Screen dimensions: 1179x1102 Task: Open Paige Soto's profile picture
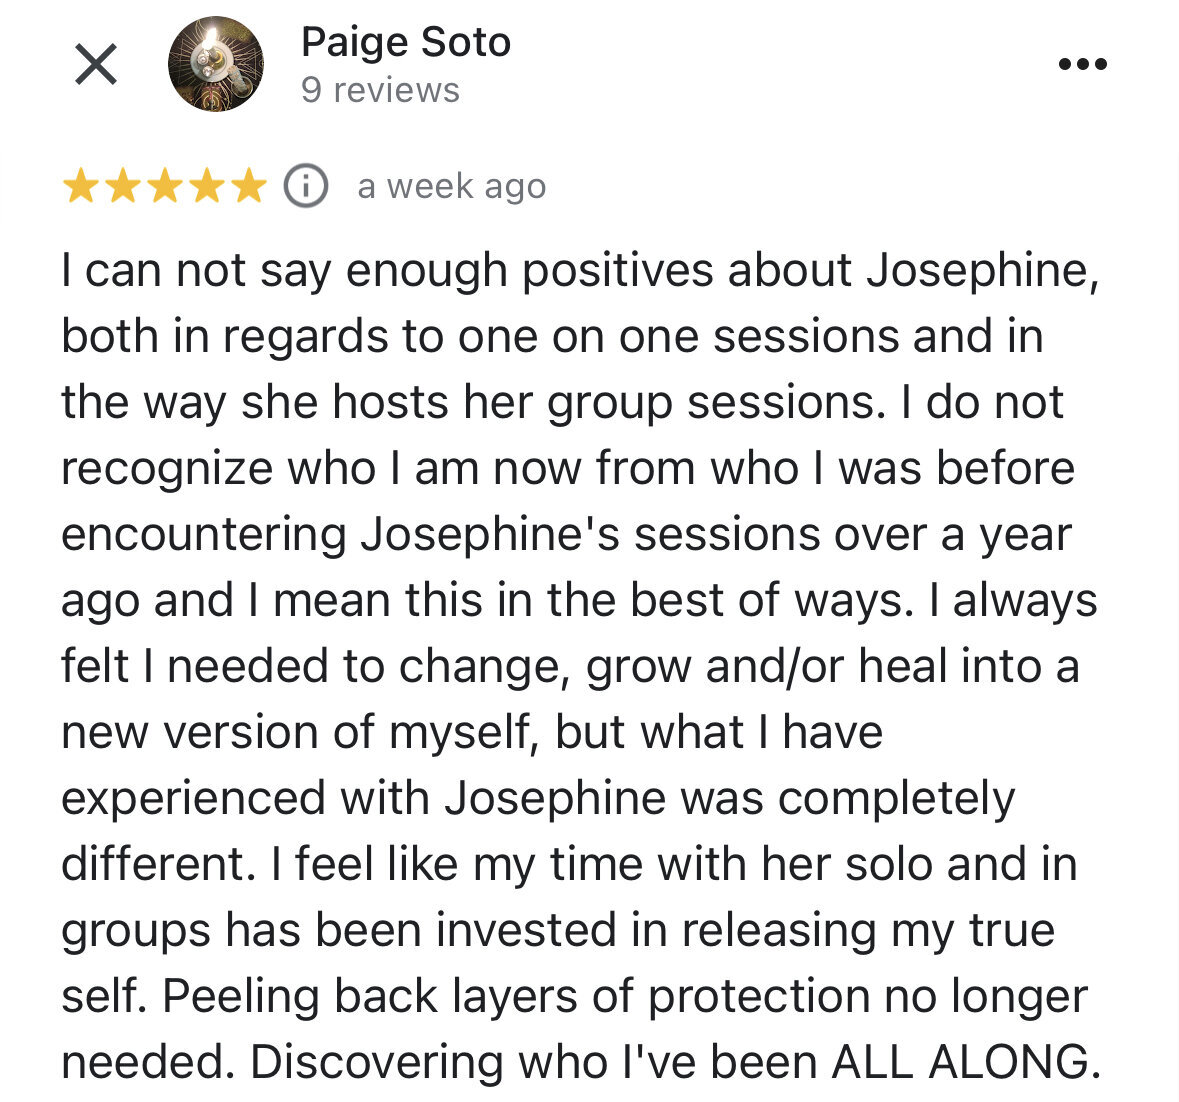[x=216, y=64]
